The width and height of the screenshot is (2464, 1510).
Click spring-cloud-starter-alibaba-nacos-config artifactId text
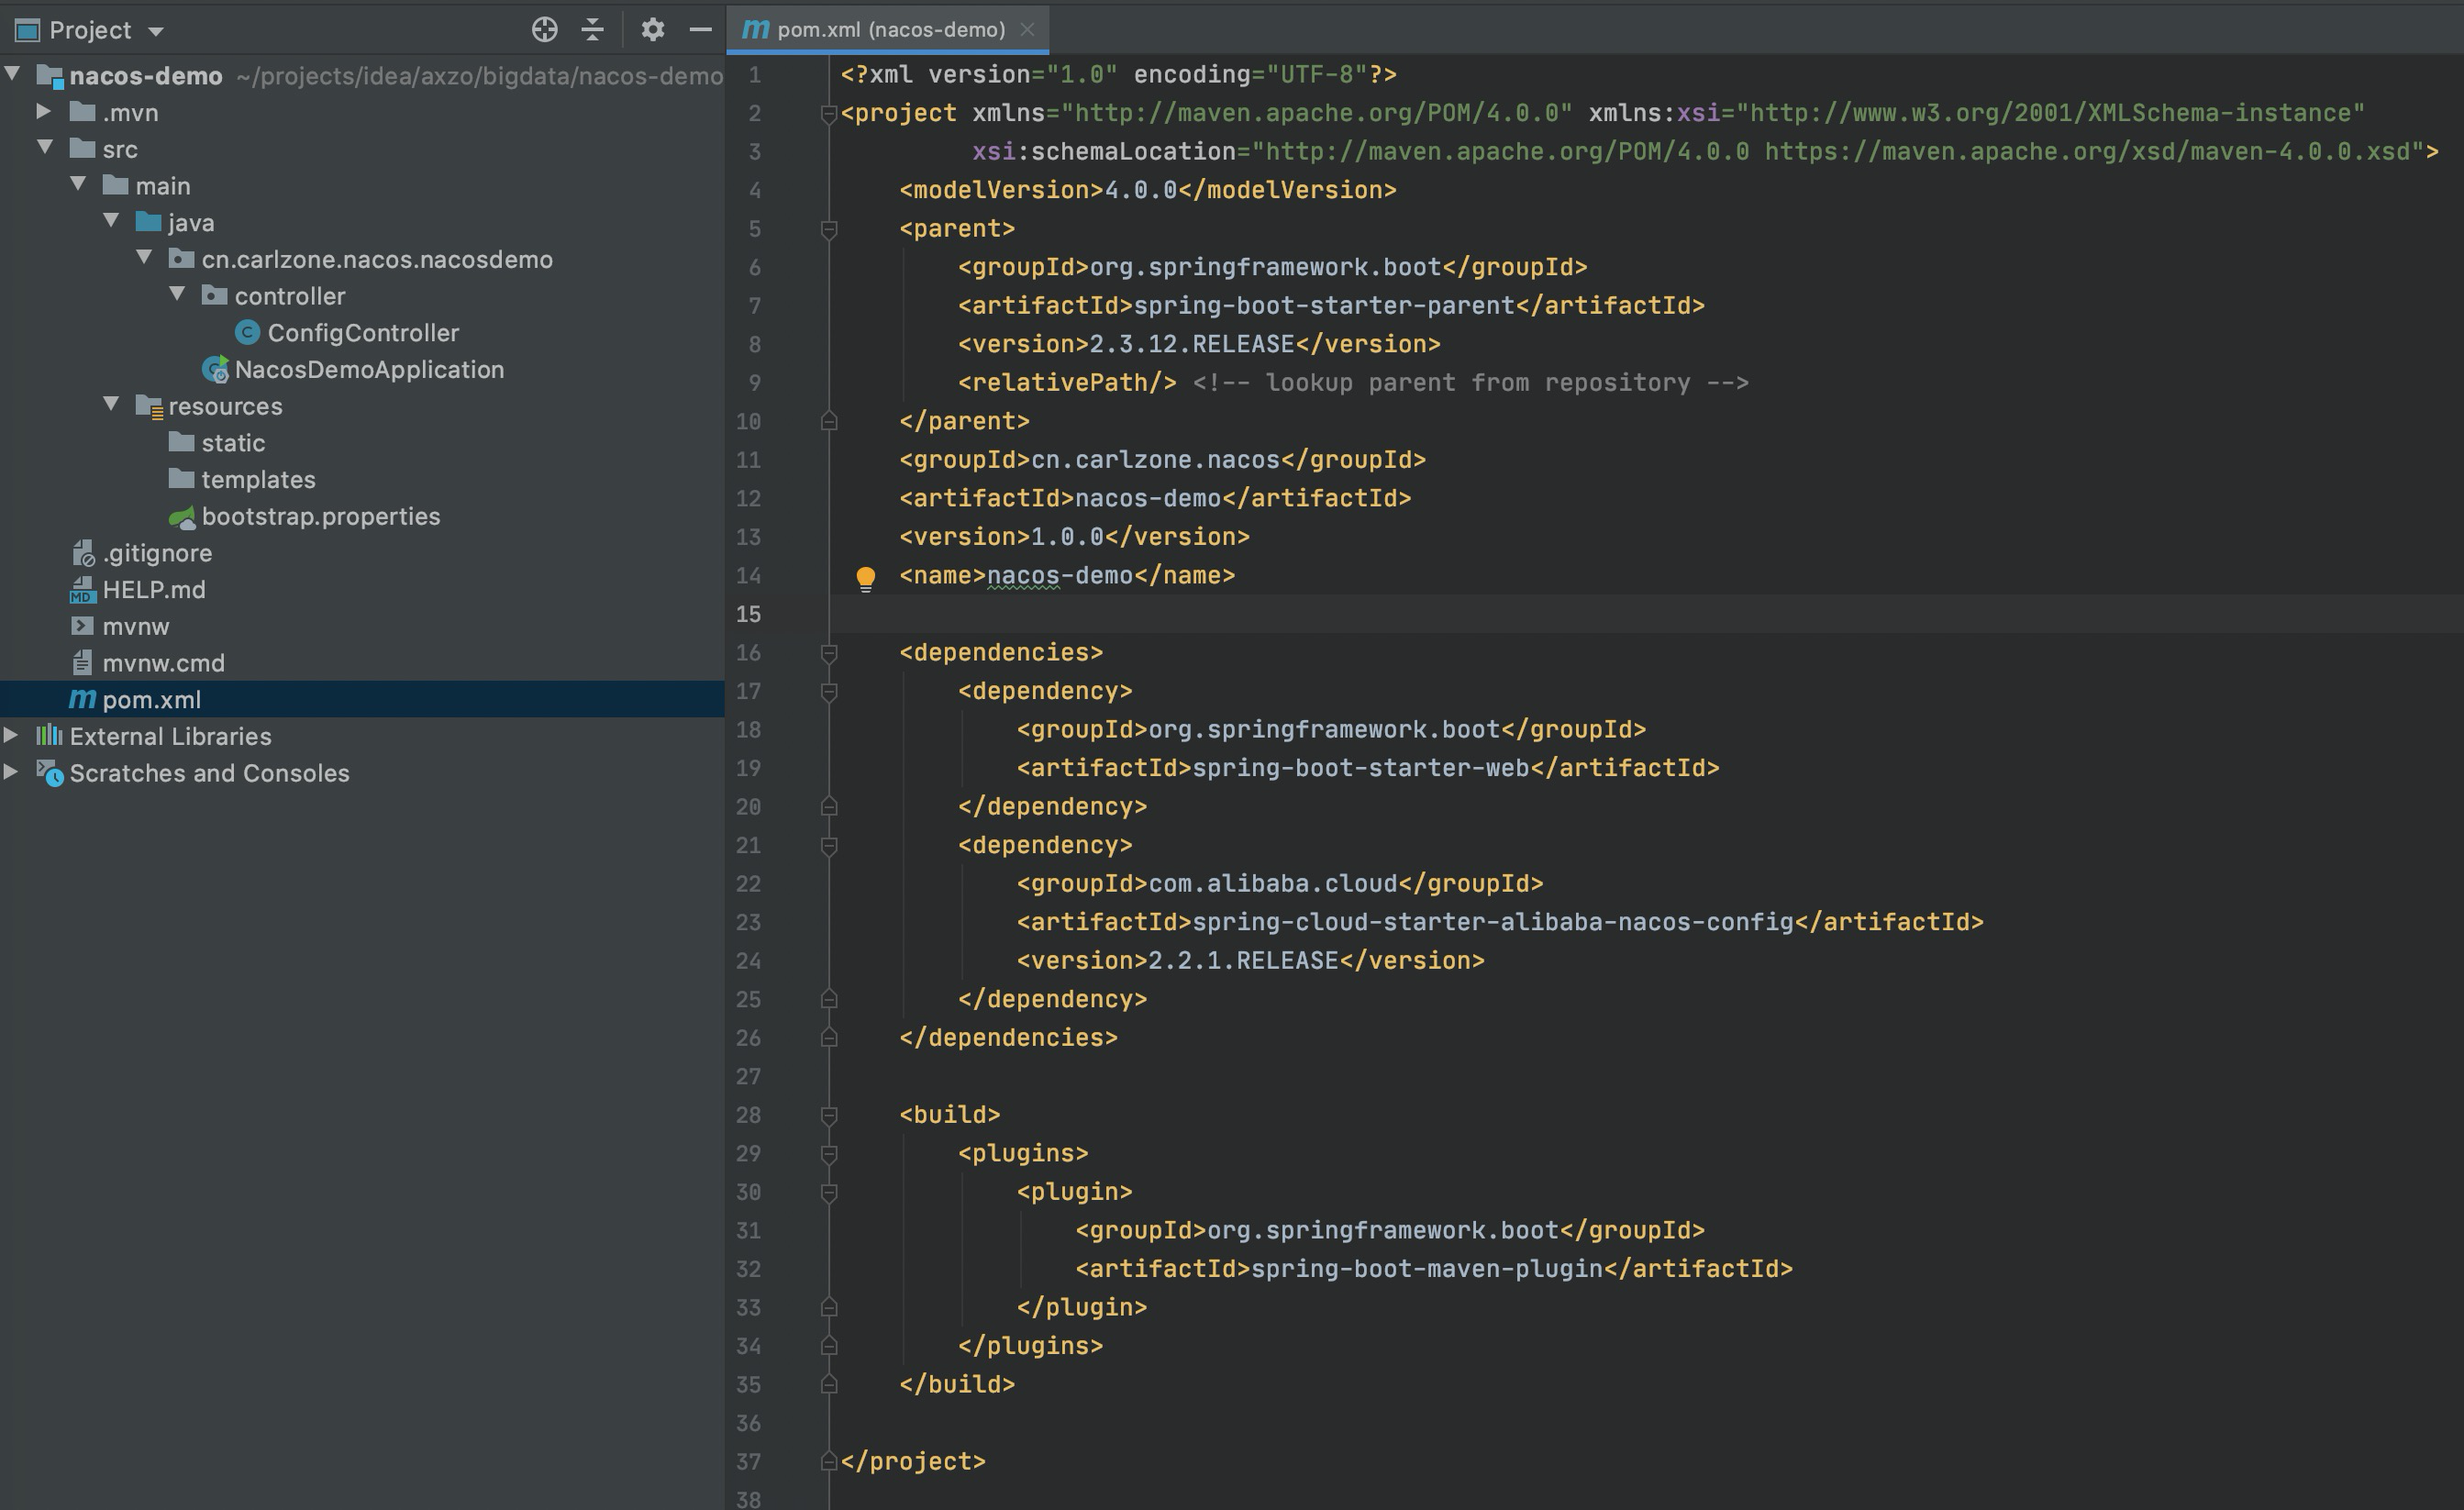click(1493, 922)
